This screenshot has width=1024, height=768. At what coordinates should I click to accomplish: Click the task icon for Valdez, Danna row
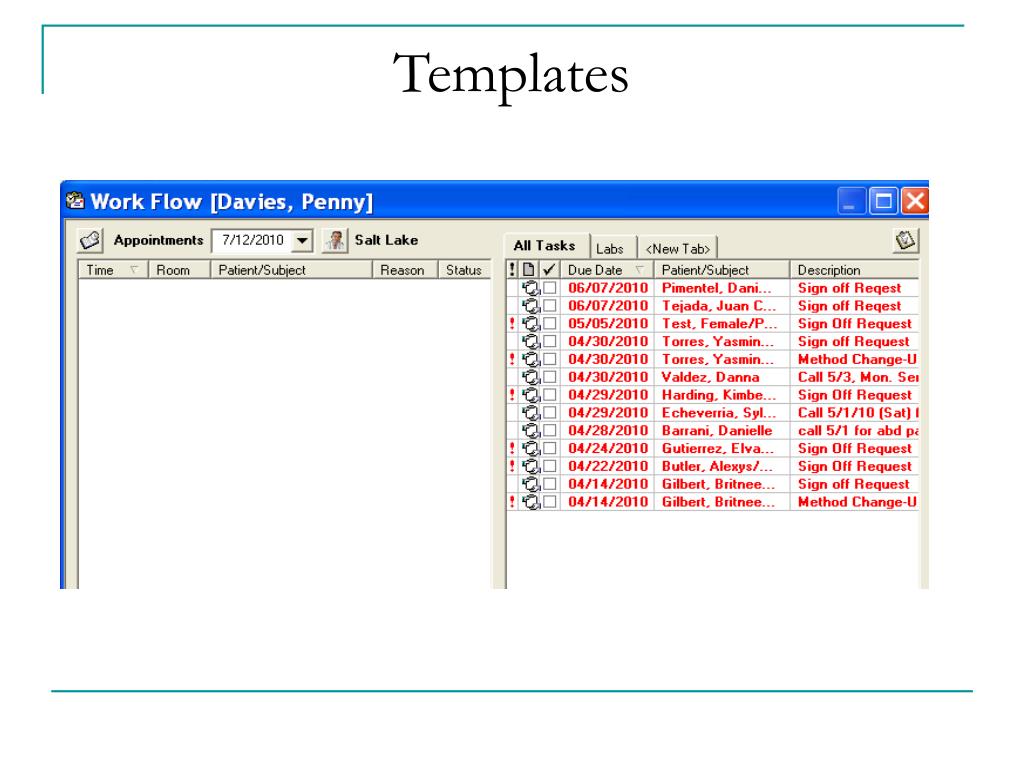coord(531,377)
